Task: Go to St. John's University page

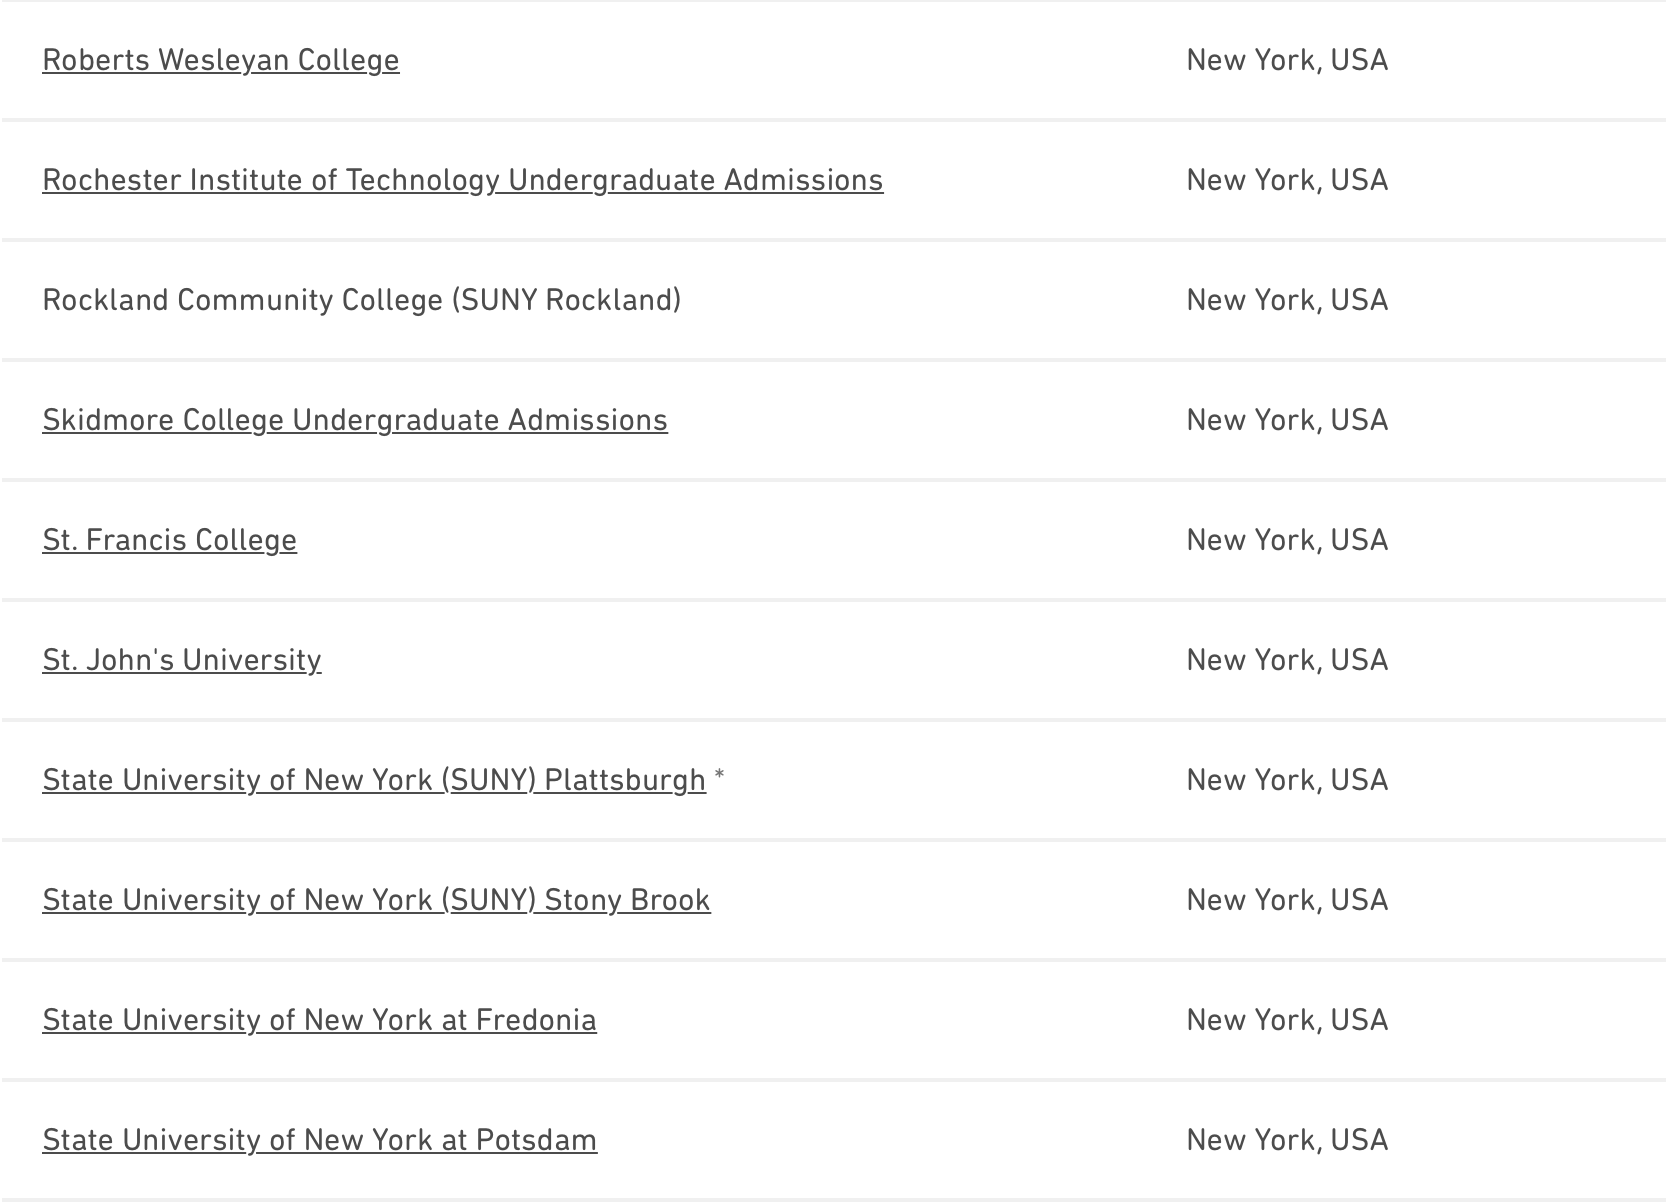Action: [x=181, y=660]
